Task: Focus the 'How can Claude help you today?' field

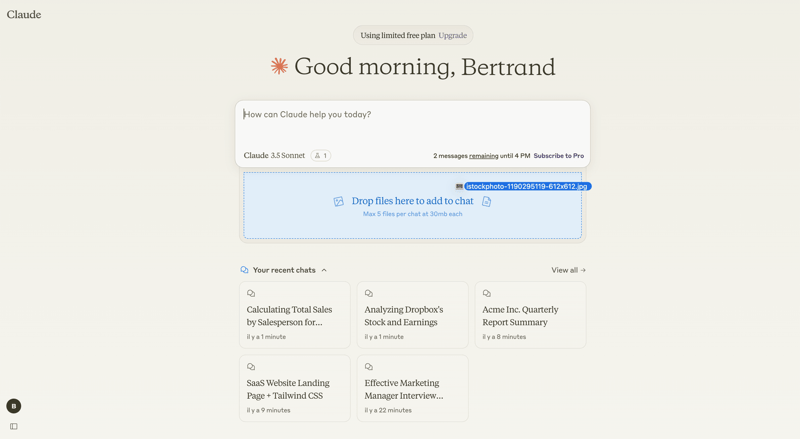Action: click(412, 114)
